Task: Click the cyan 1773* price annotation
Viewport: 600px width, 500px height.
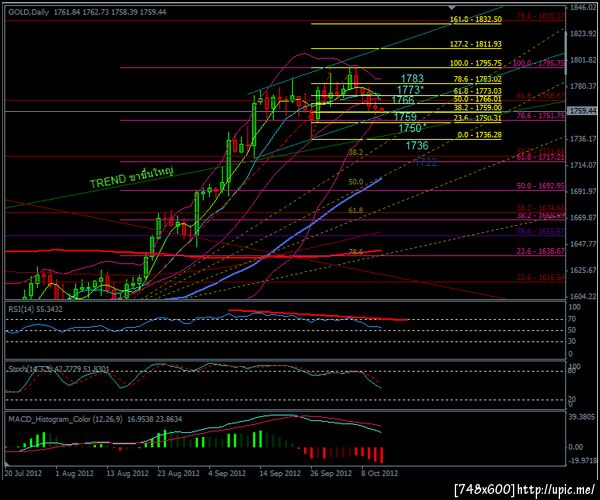Action: tap(411, 90)
